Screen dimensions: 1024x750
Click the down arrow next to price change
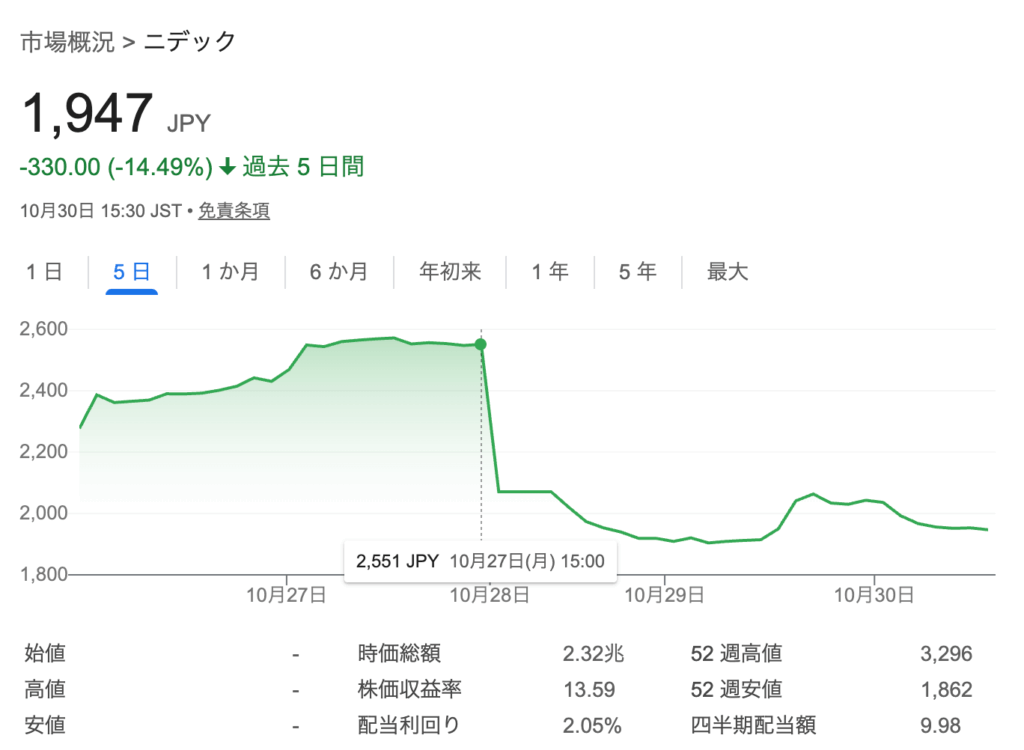pyautogui.click(x=227, y=167)
